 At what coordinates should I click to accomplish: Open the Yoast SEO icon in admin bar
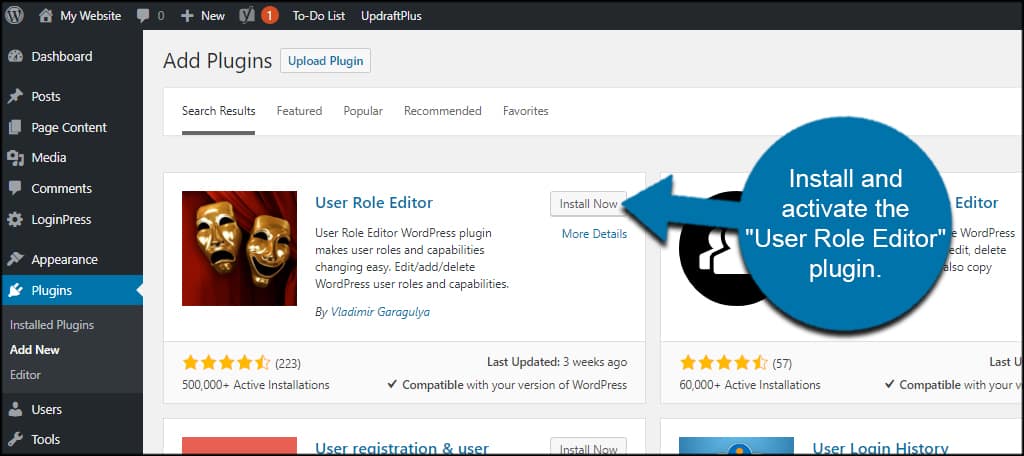click(247, 16)
